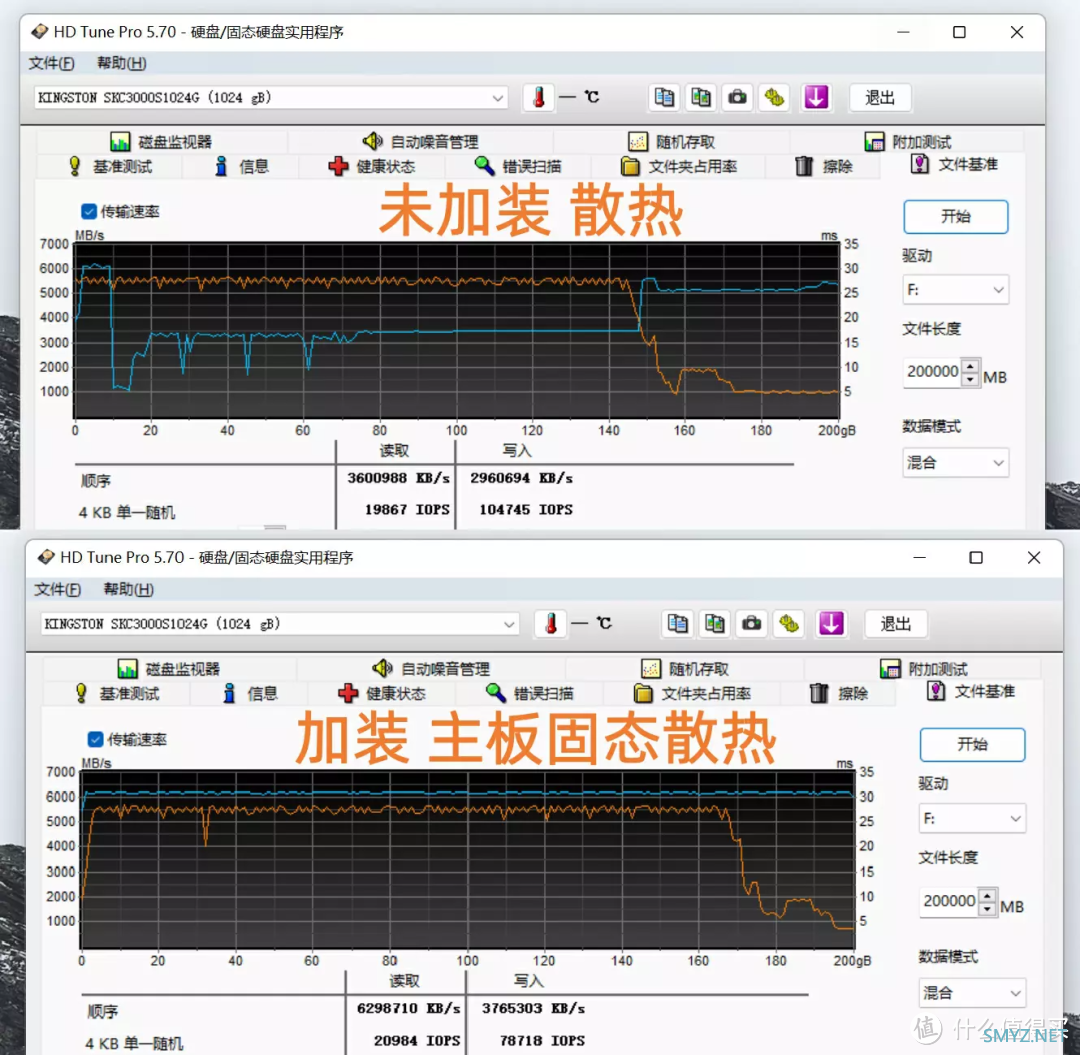Click 退出 button in bottom window
This screenshot has width=1080, height=1055.
coord(895,624)
